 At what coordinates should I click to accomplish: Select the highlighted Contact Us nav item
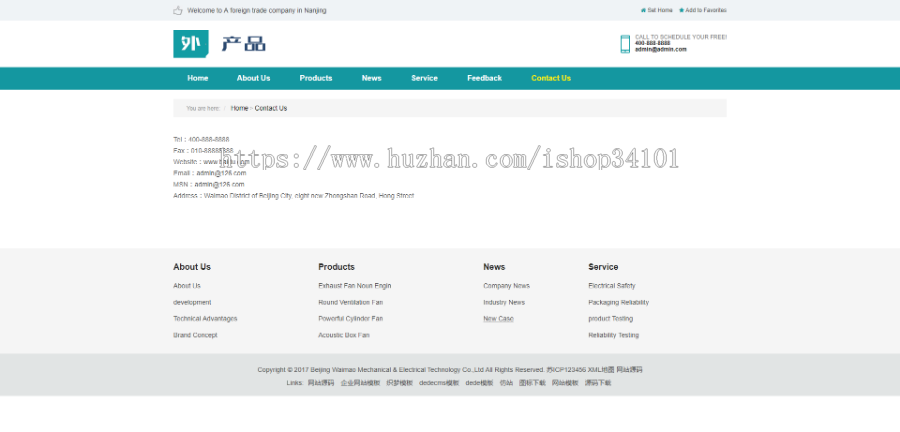[551, 78]
